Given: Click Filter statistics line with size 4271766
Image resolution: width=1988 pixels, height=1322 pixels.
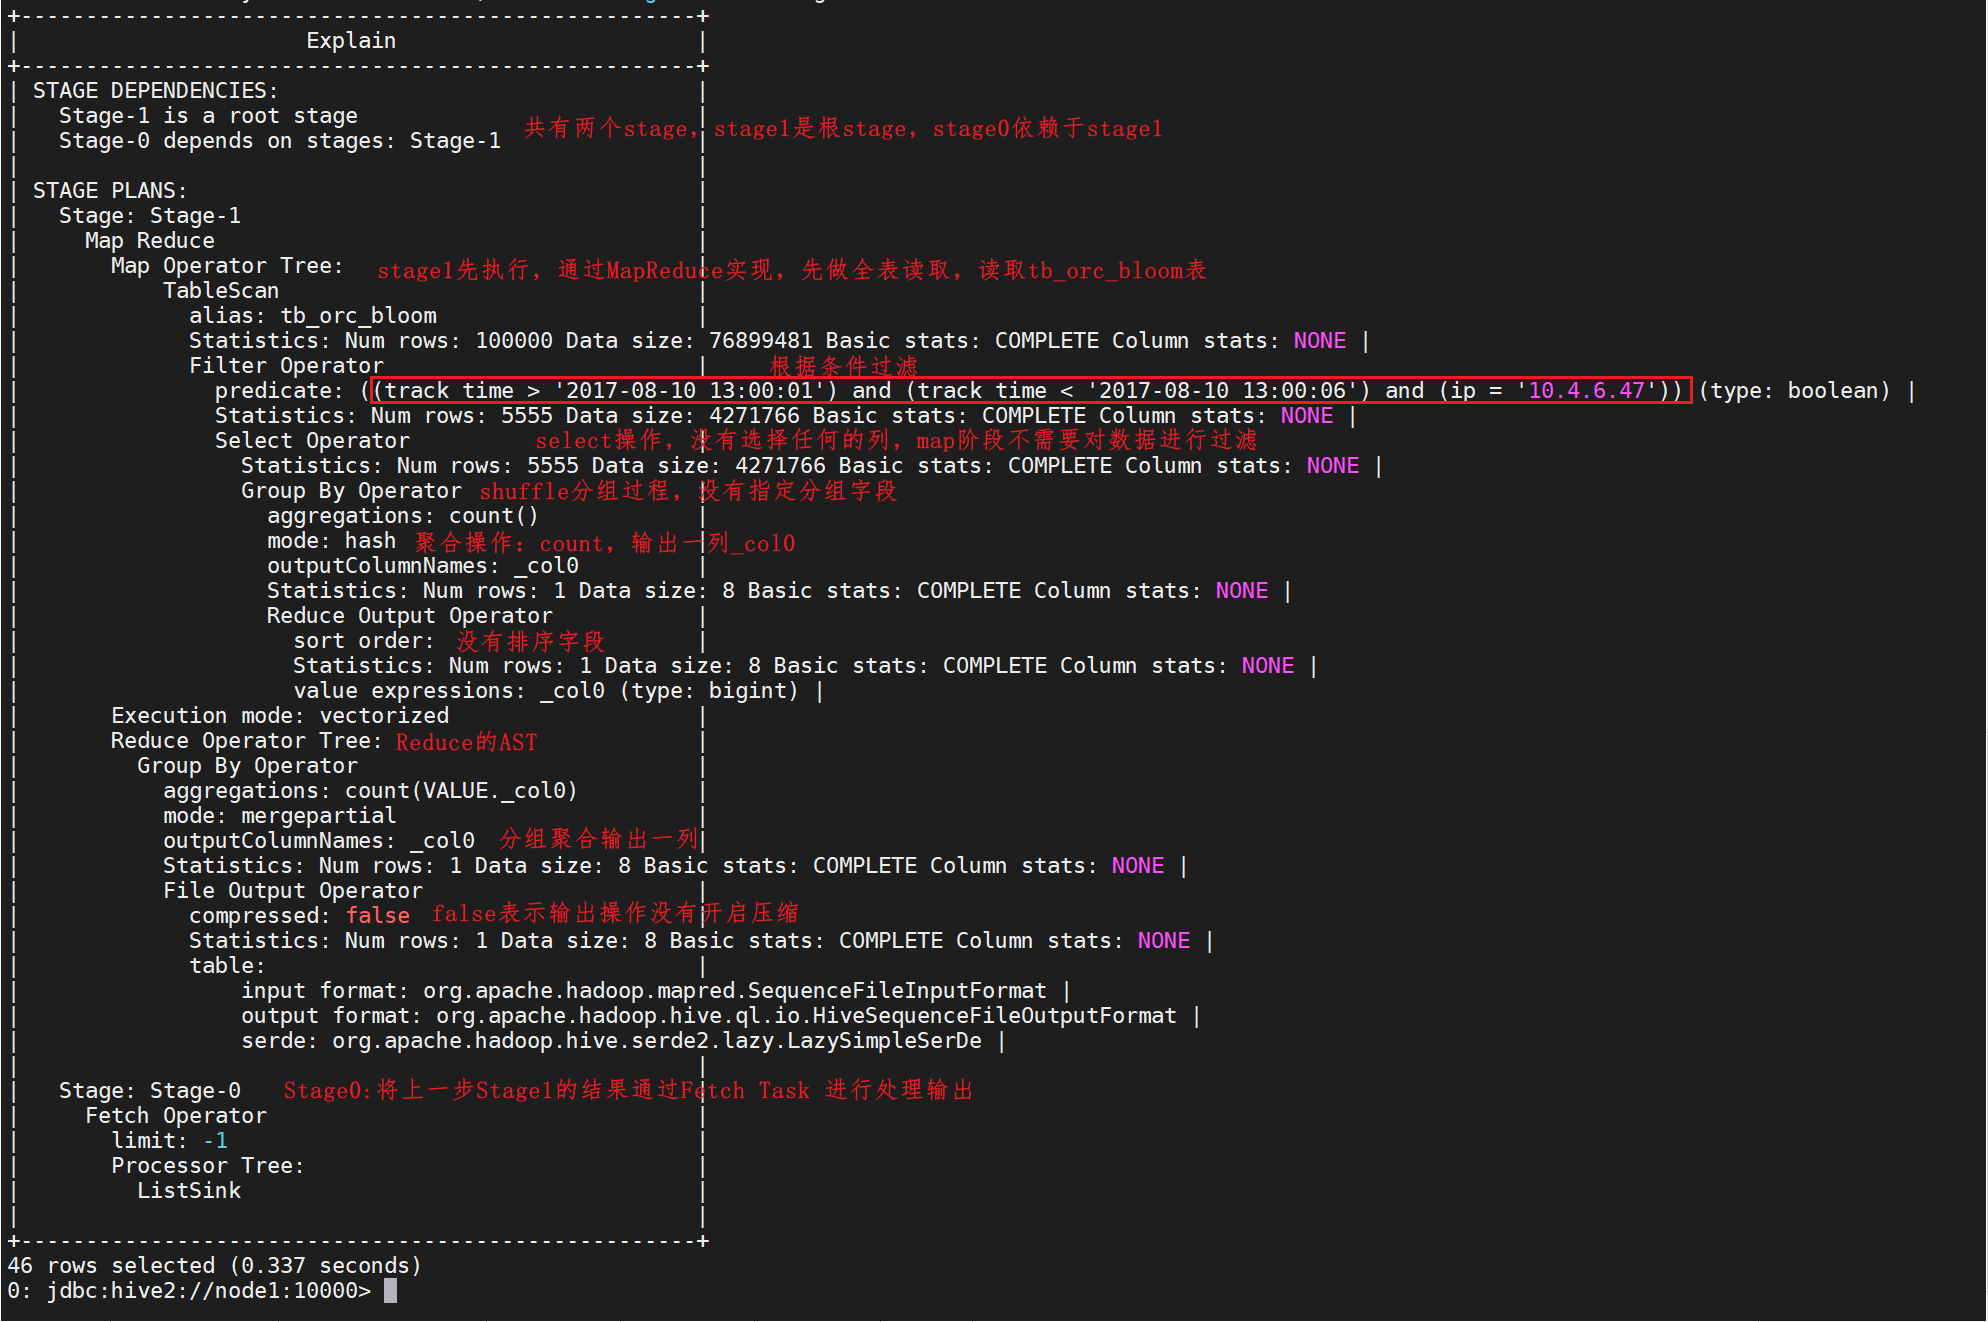Looking at the screenshot, I should tap(774, 416).
